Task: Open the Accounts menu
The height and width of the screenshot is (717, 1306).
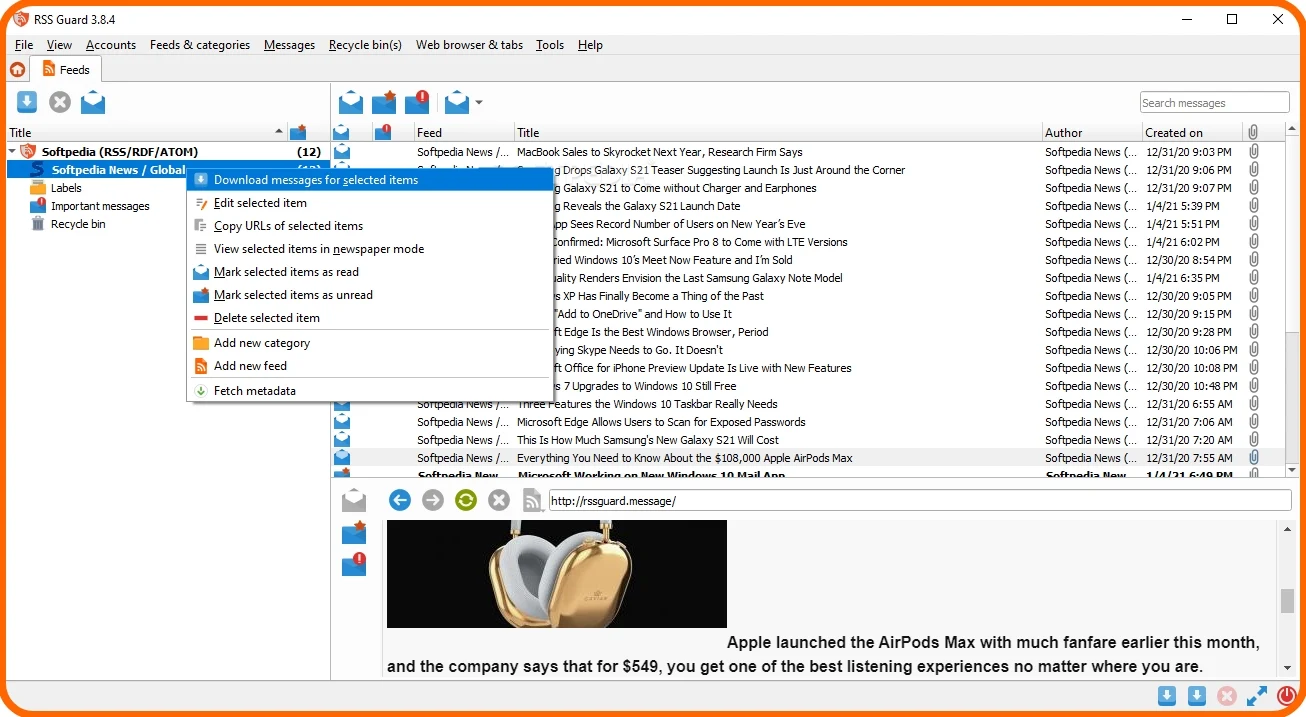Action: [x=111, y=45]
